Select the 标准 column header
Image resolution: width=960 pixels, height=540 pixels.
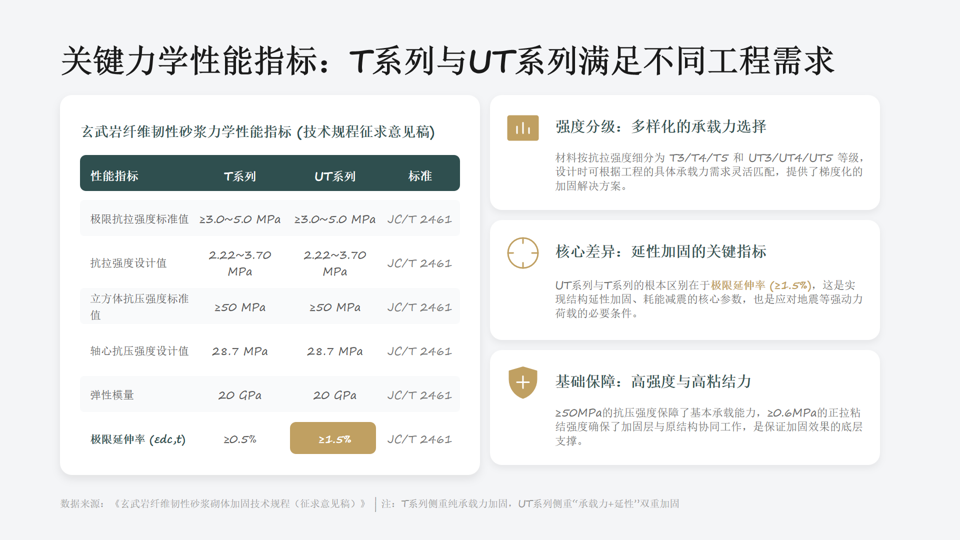tap(419, 176)
